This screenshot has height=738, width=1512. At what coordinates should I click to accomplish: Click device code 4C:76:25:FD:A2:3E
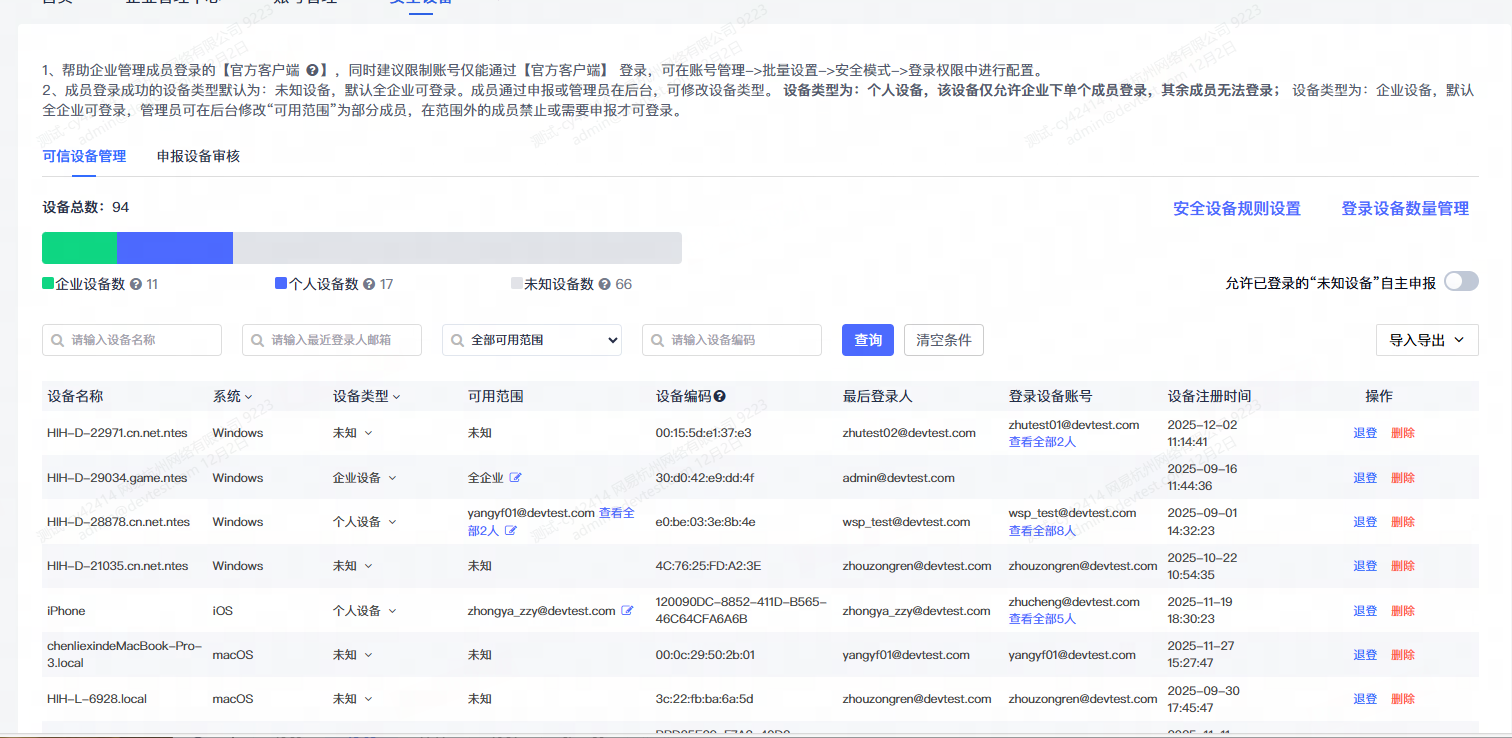click(x=708, y=566)
